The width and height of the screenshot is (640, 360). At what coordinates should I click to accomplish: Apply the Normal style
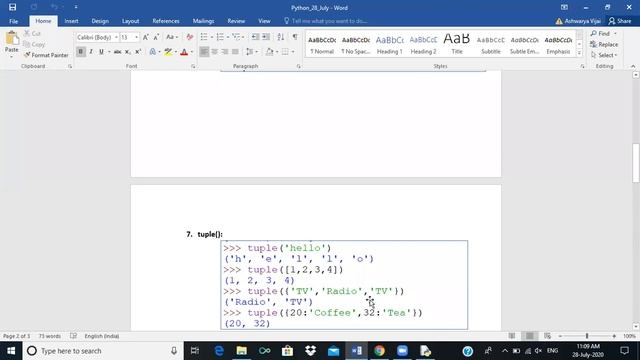pos(322,44)
